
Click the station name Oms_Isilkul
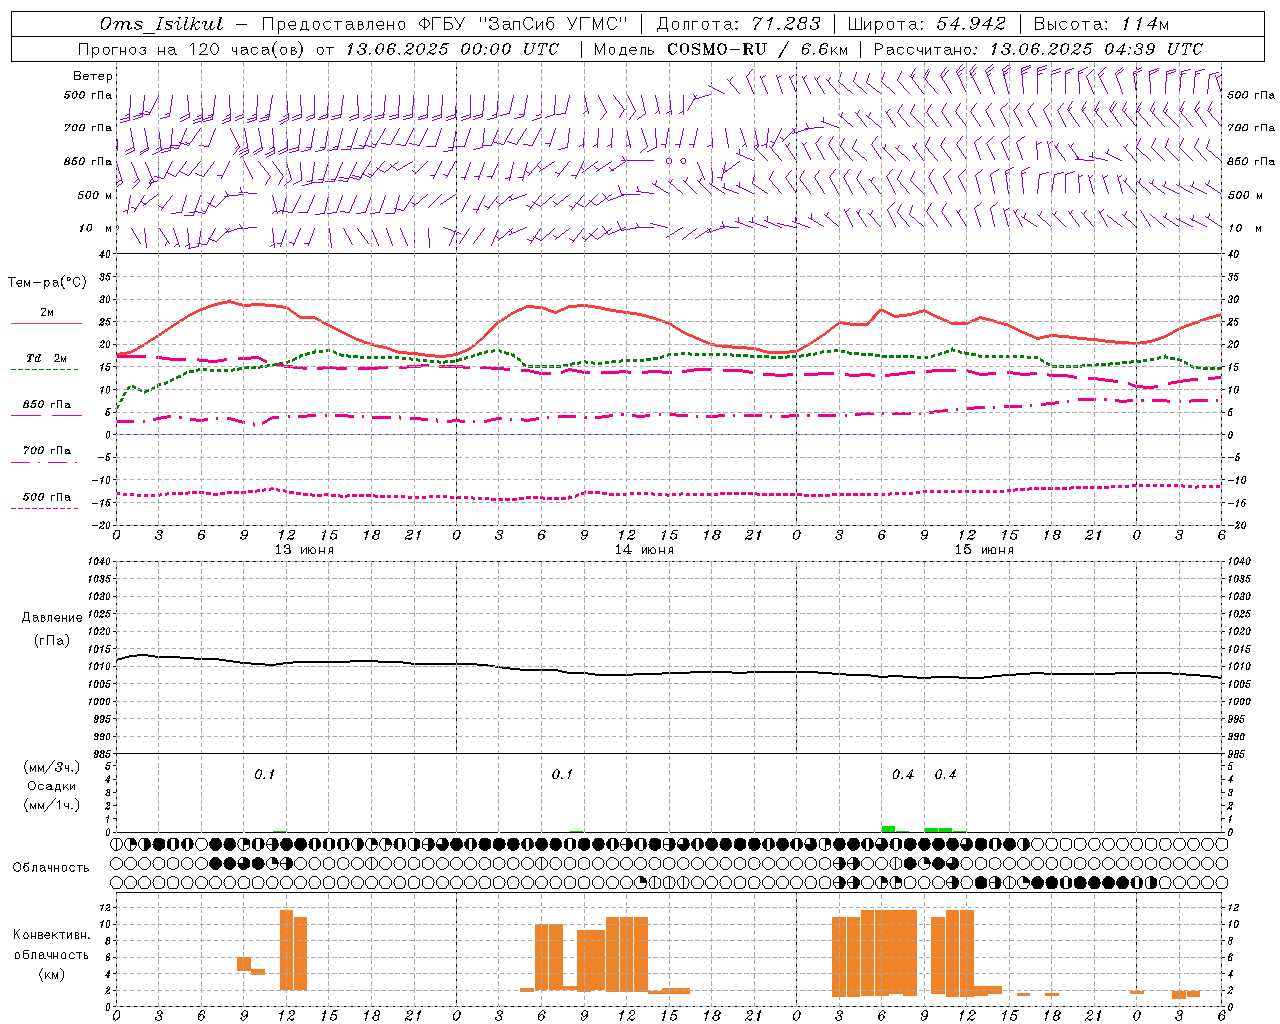(x=162, y=24)
